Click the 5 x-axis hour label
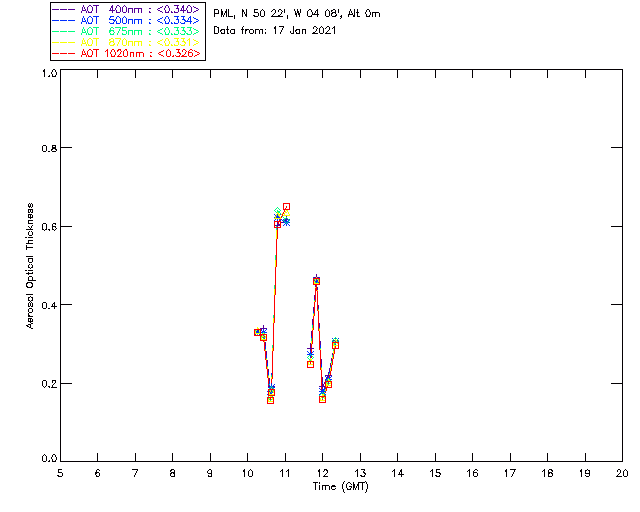Screen dimensions: 640x512 coord(60,473)
